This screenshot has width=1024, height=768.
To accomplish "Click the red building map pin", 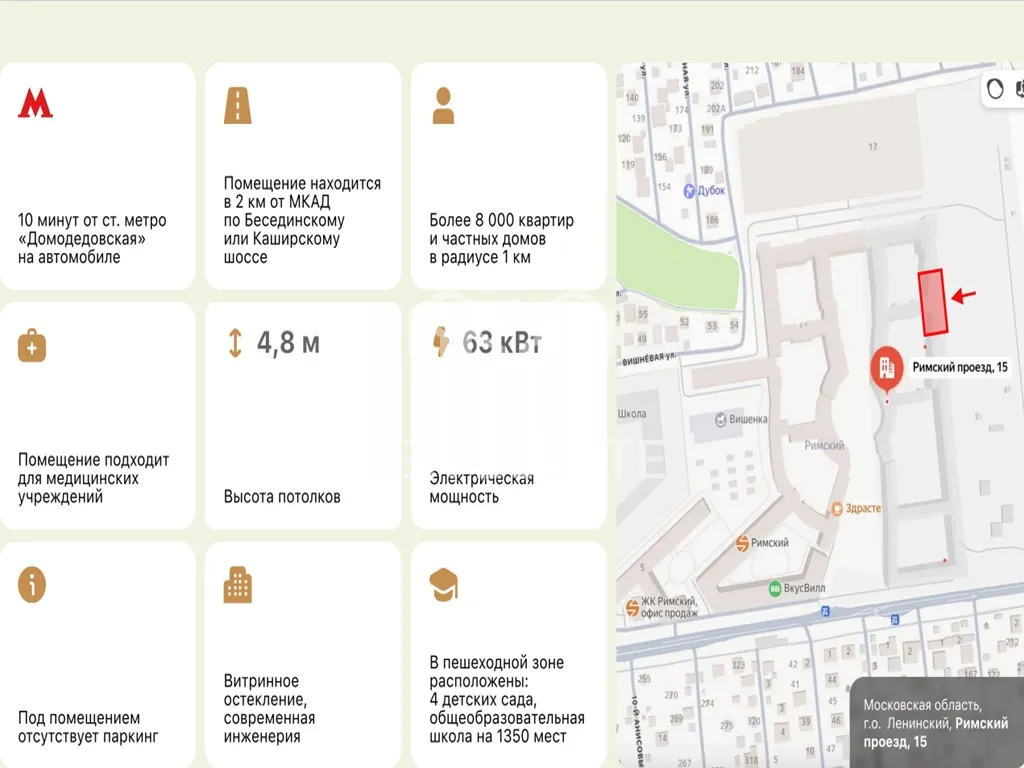I will pos(886,370).
